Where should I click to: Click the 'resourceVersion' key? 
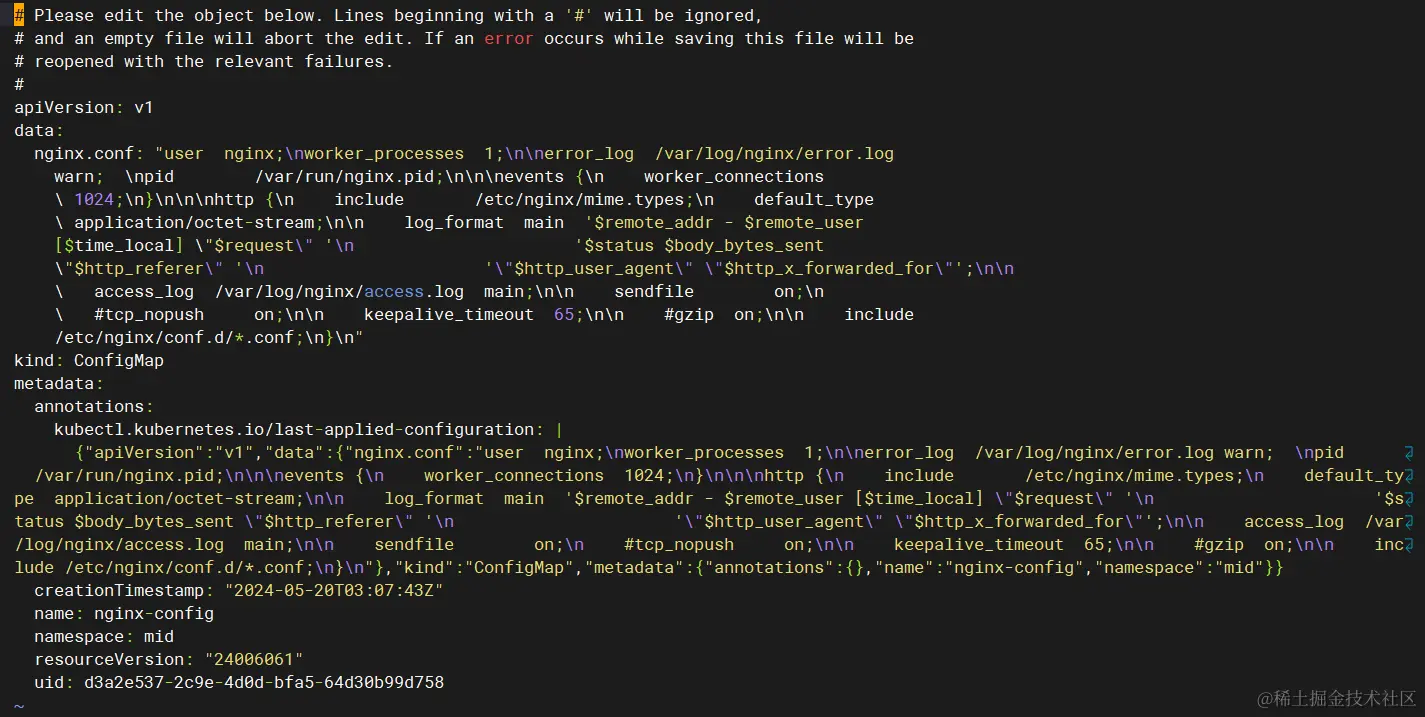pos(109,659)
